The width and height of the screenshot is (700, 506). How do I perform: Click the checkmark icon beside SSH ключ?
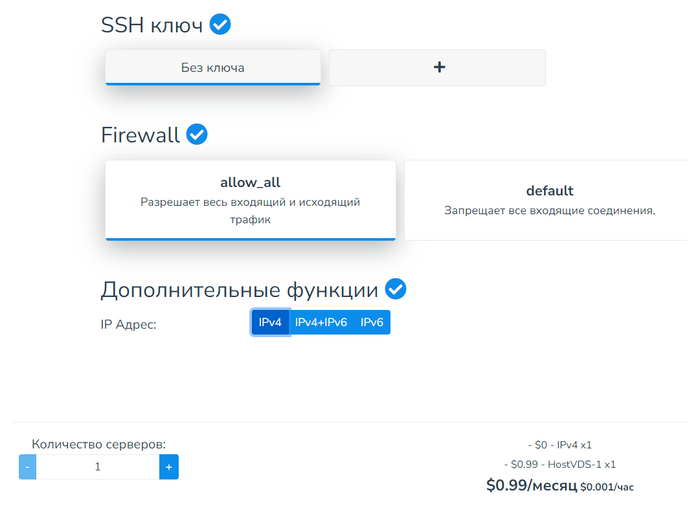(x=220, y=25)
